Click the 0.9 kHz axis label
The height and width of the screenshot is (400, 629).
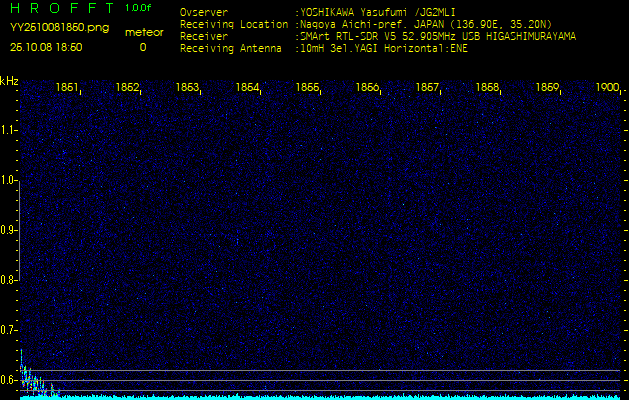tap(8, 230)
